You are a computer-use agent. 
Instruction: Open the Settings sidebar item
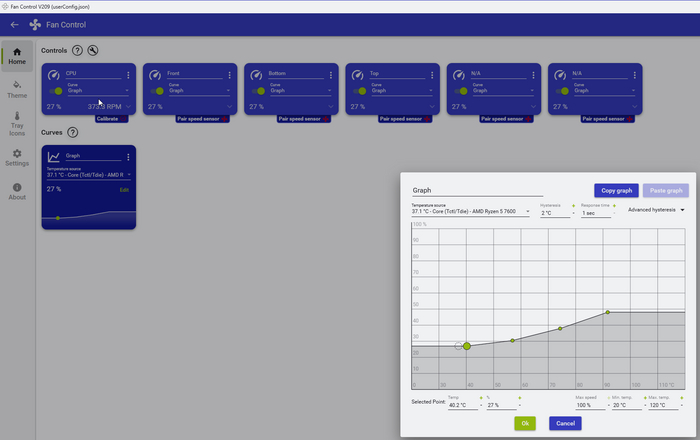pos(17,158)
